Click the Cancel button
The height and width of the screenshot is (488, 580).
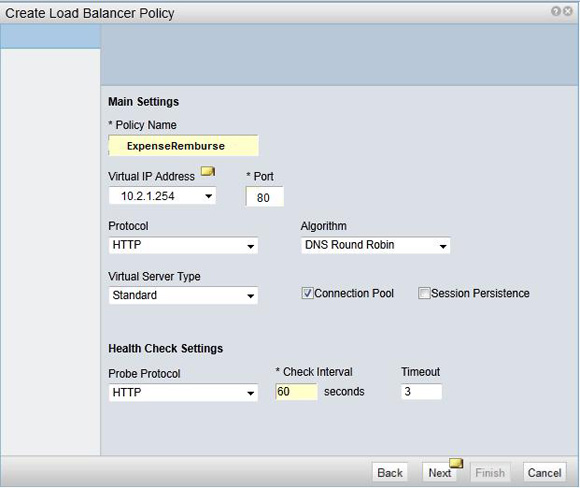544,472
